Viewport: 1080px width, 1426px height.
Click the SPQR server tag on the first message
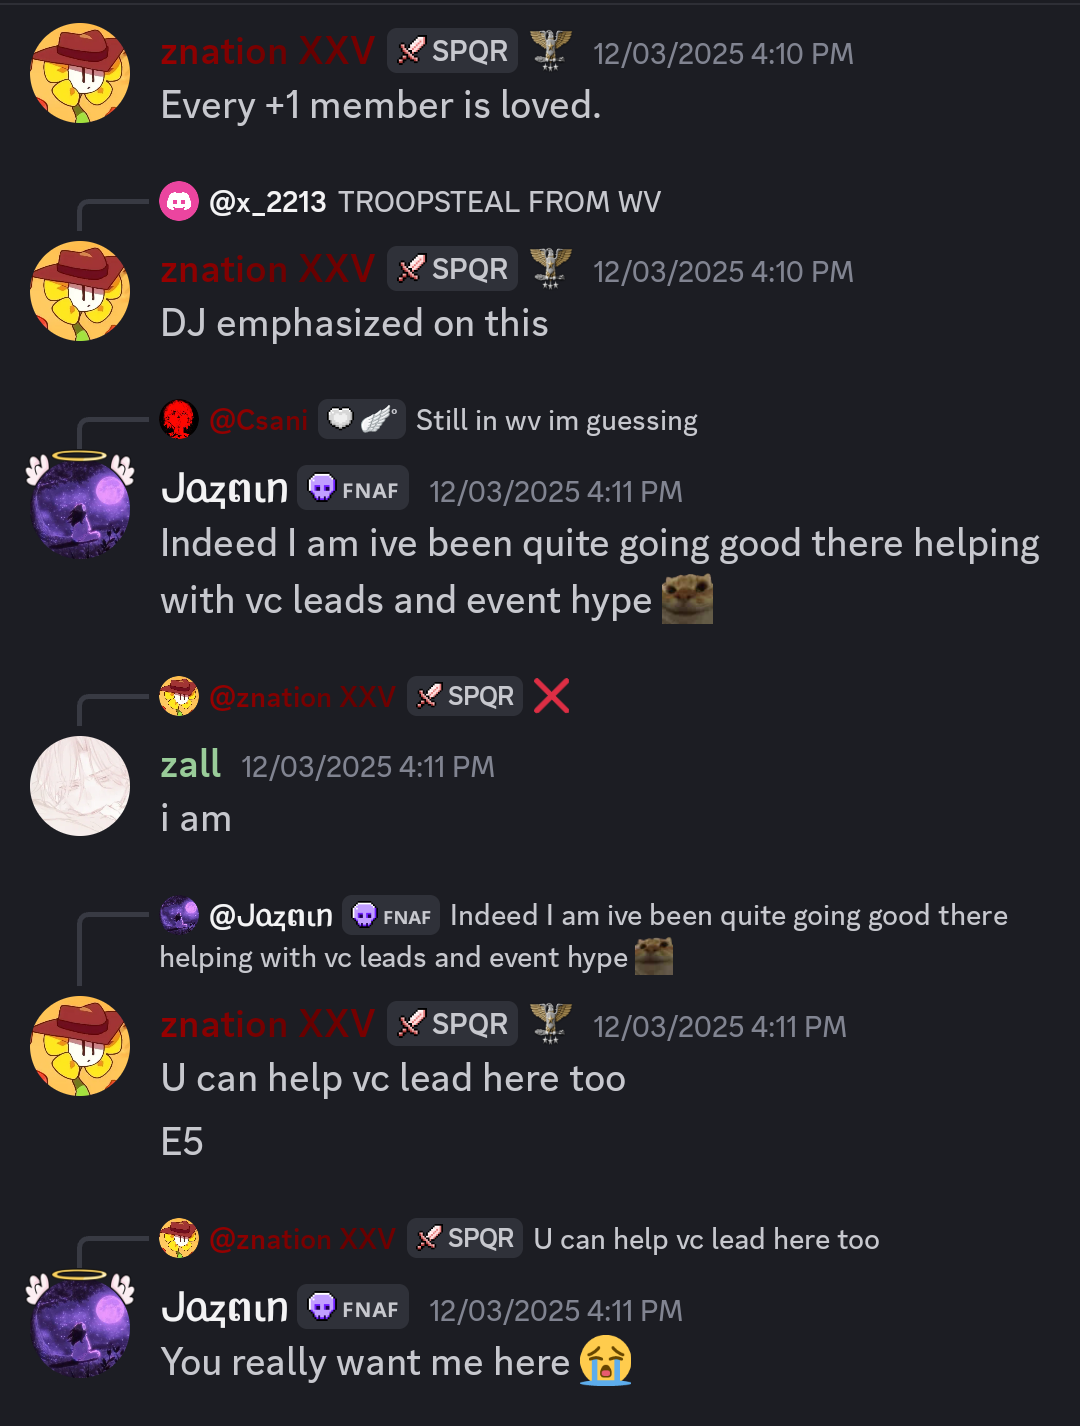point(452,51)
